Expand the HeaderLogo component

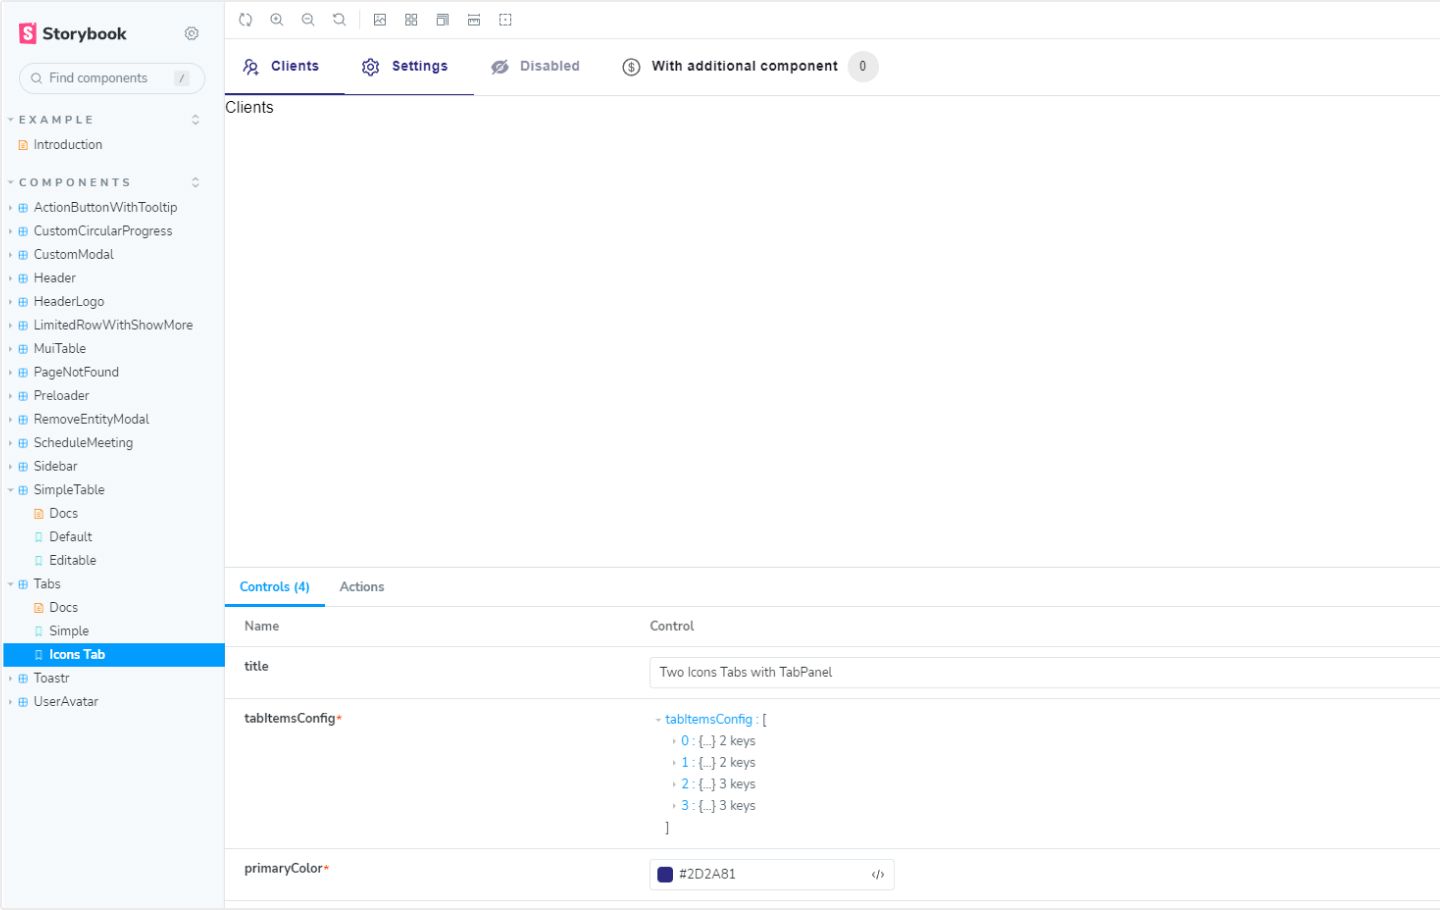click(69, 302)
